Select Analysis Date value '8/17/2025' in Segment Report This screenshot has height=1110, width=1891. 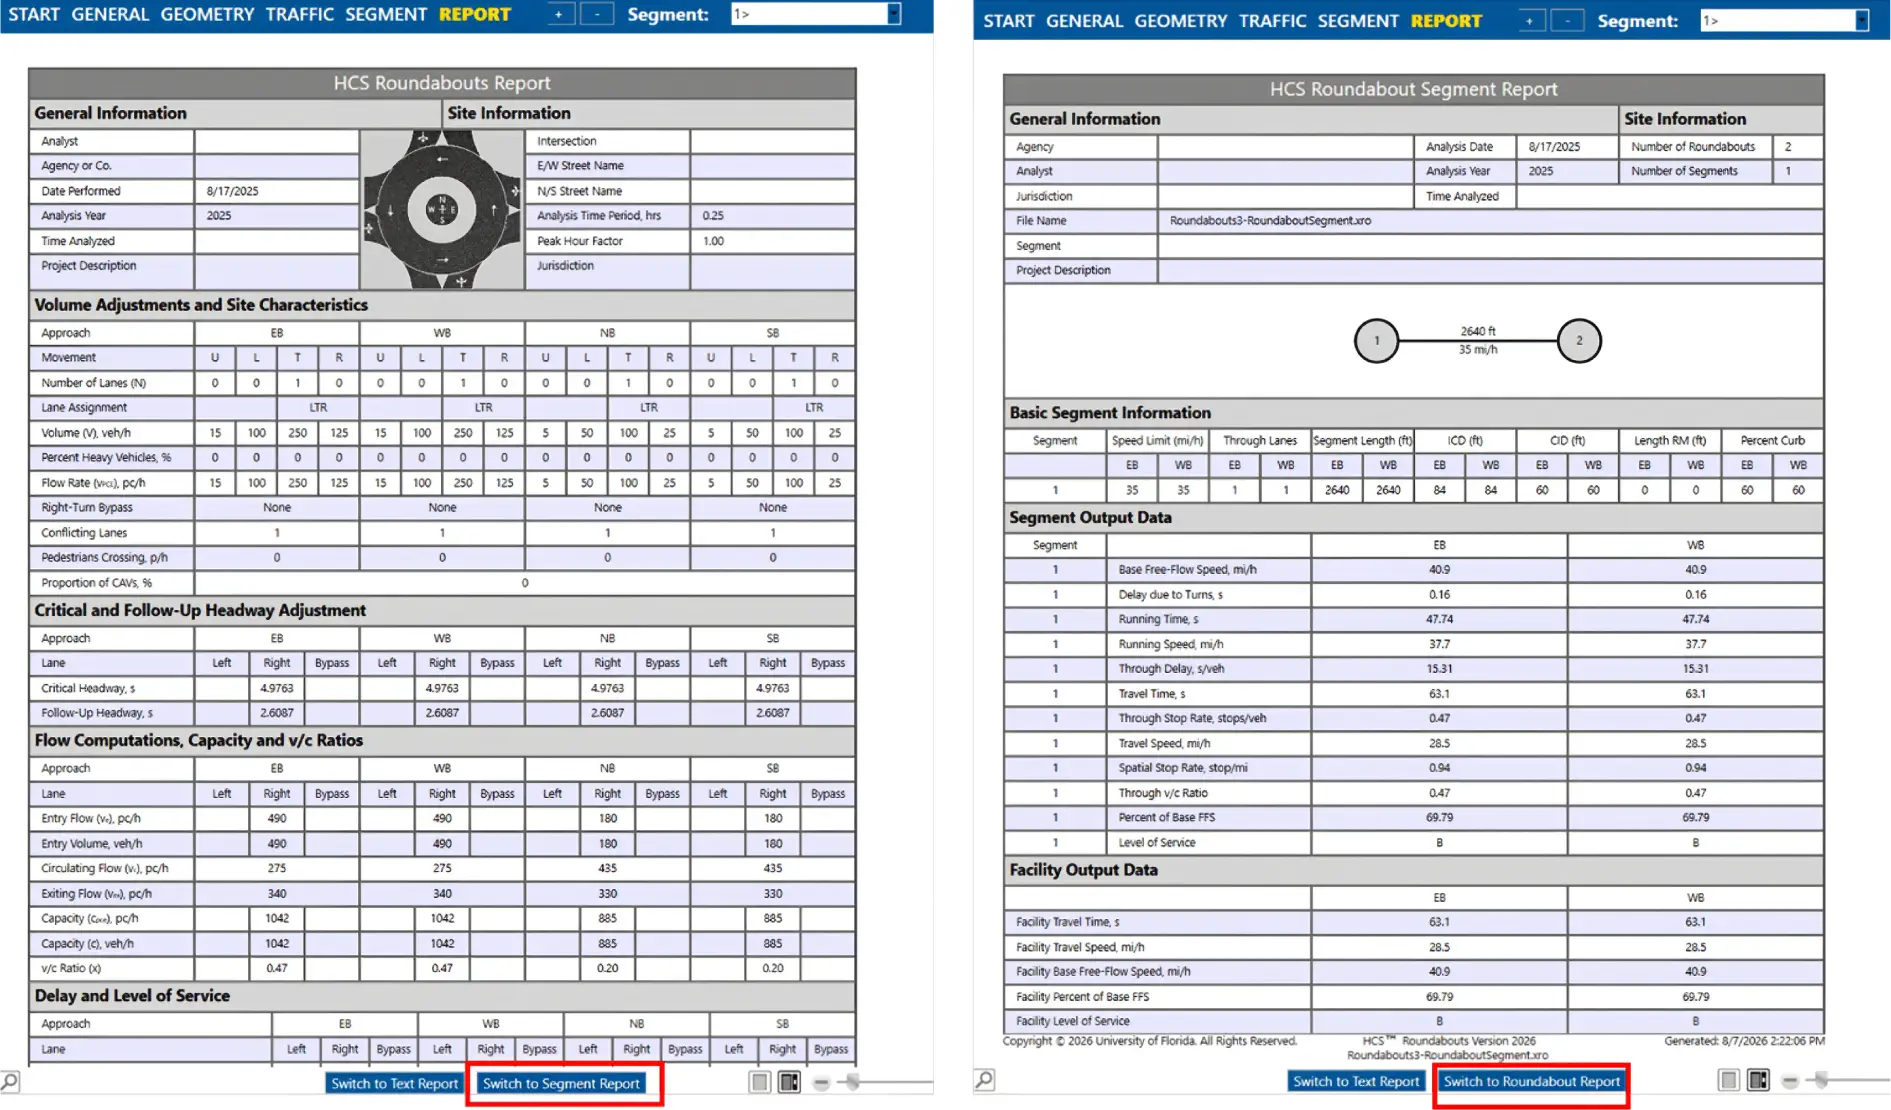[x=1554, y=147]
